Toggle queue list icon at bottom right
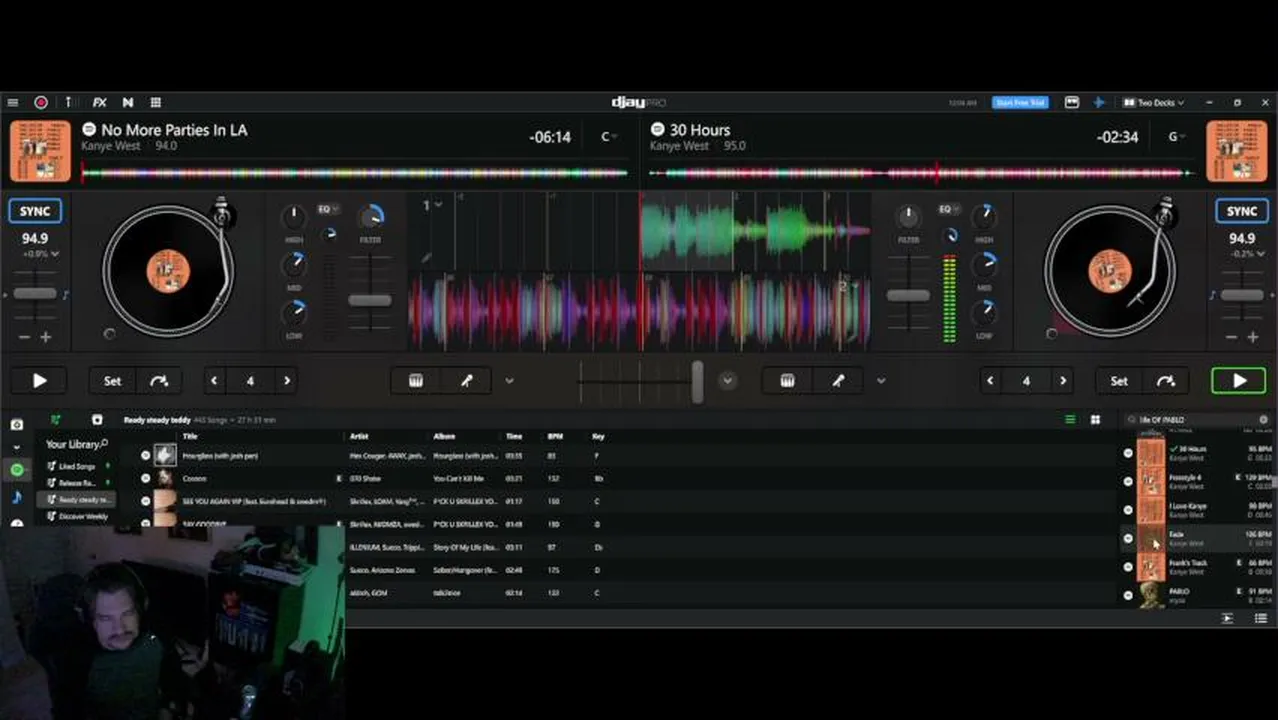Screen dimensions: 1278x720 (1261, 619)
